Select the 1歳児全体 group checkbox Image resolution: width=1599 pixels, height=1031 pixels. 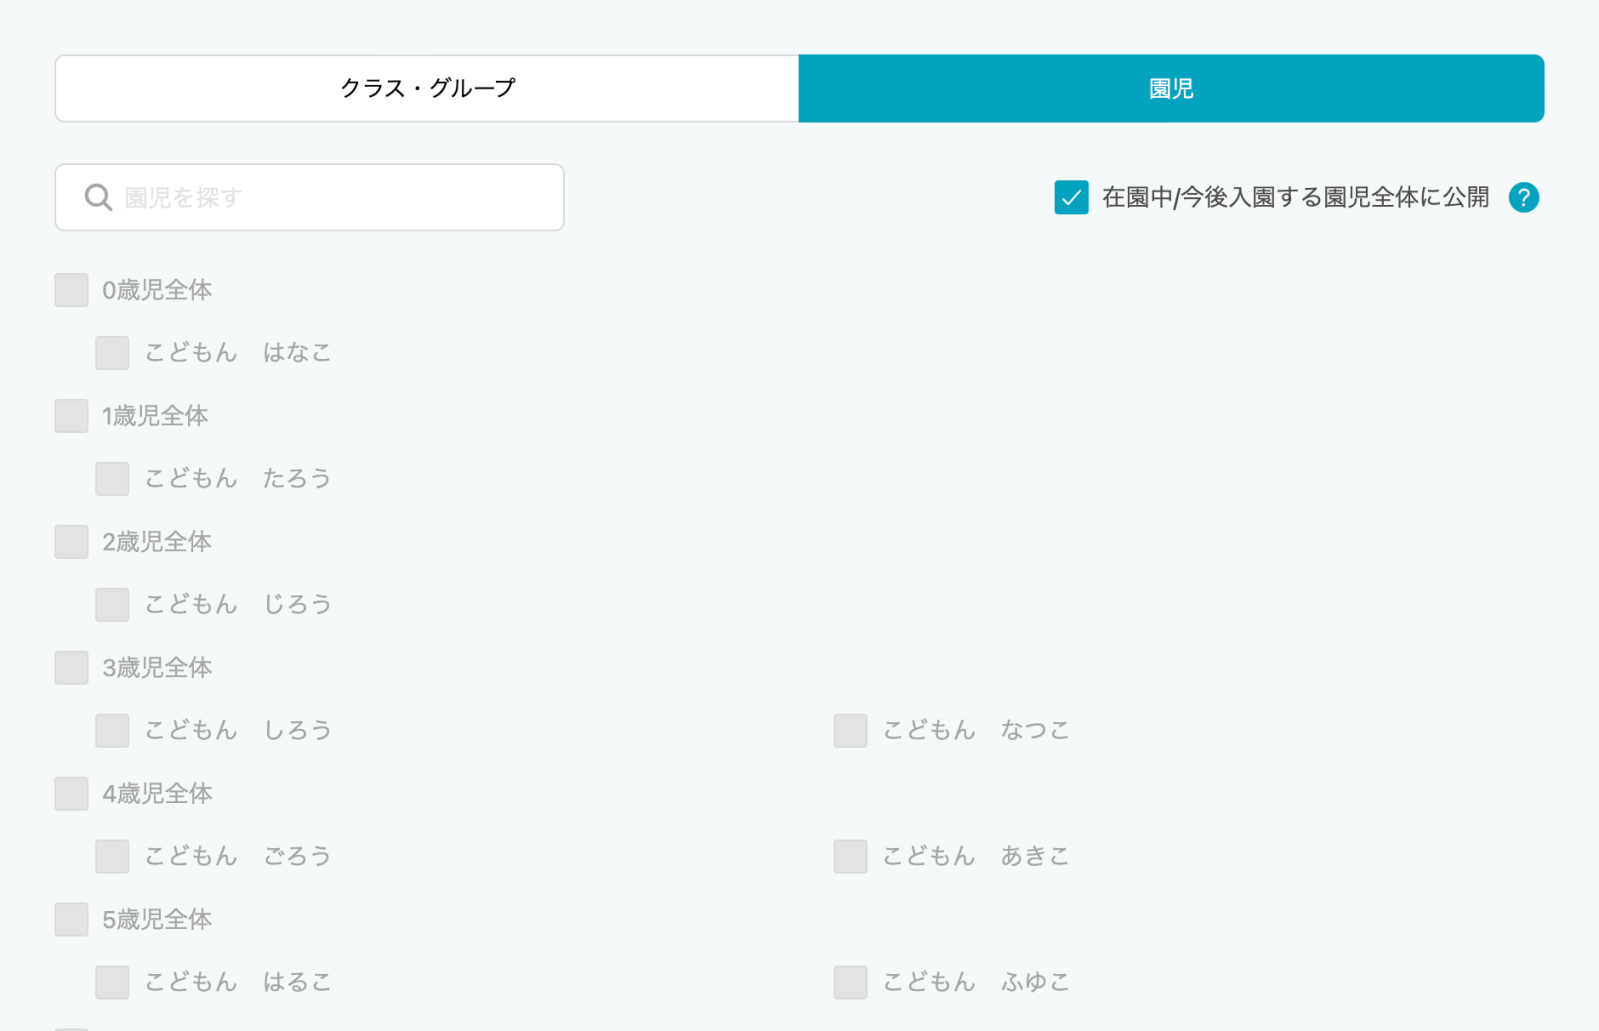pyautogui.click(x=72, y=416)
